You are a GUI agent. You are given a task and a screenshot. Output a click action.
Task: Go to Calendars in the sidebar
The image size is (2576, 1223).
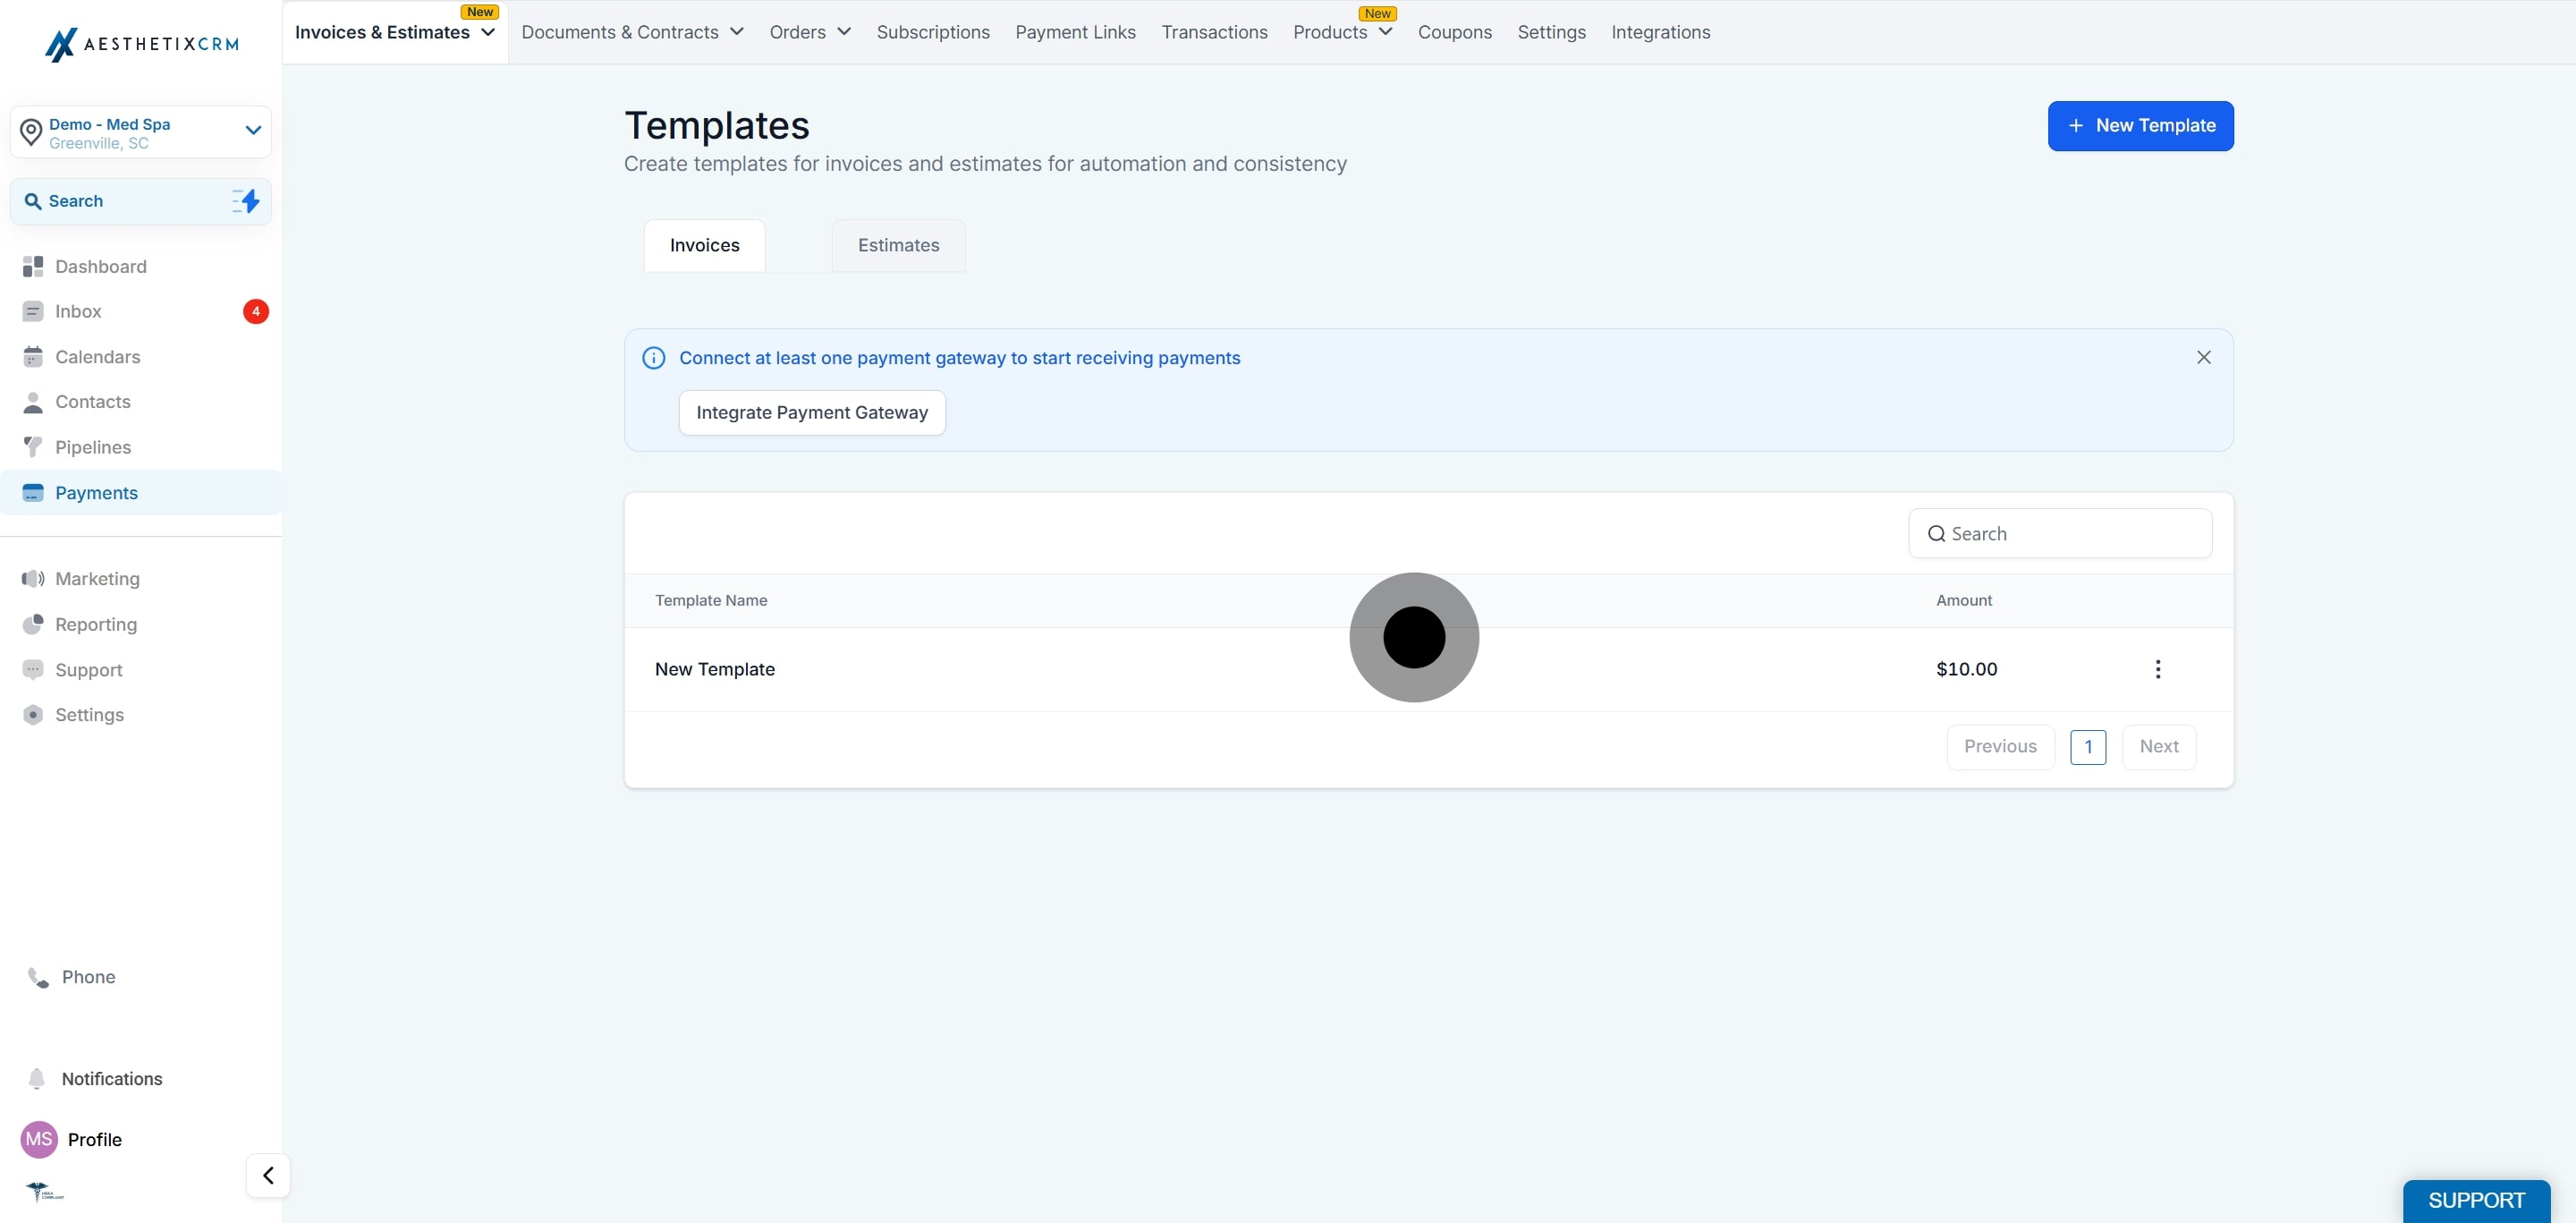(x=97, y=357)
